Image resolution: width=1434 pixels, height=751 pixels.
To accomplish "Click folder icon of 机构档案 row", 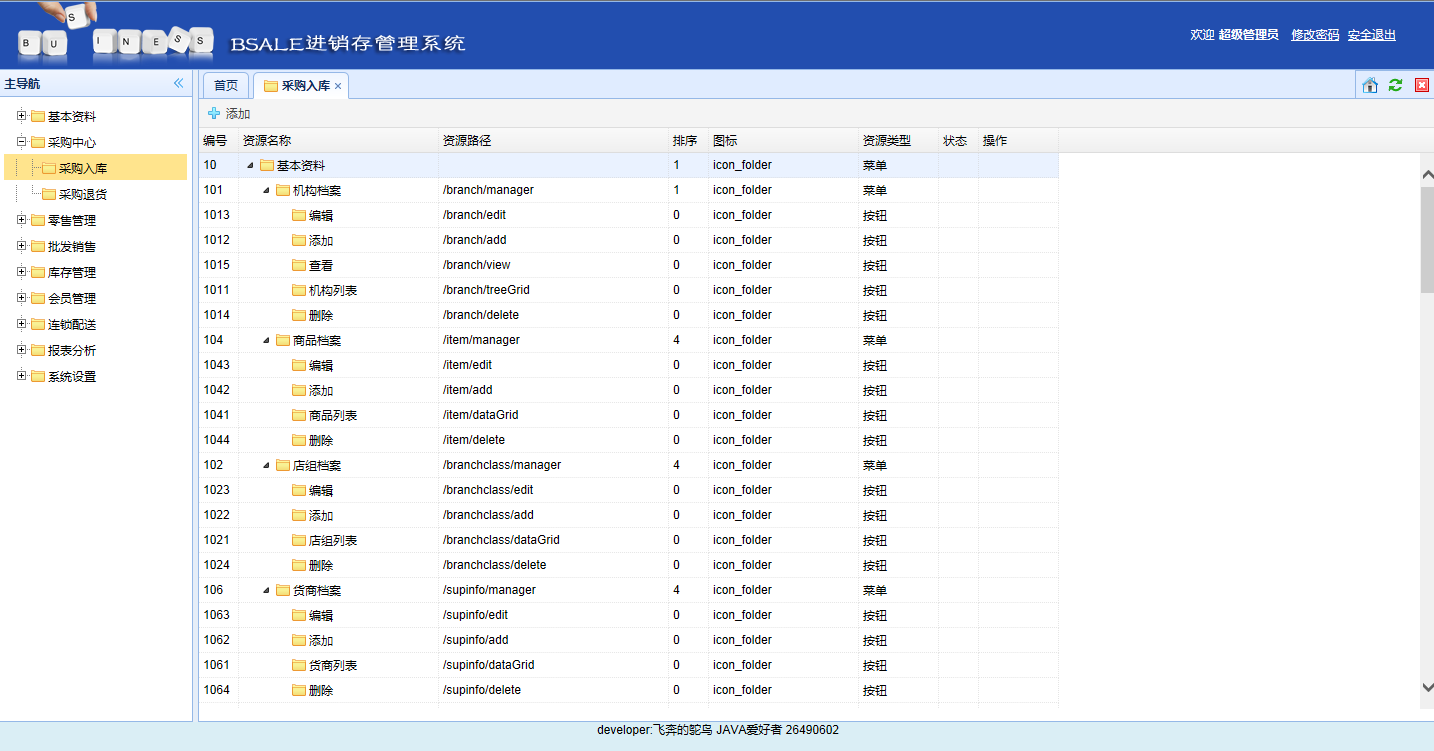I will point(283,190).
